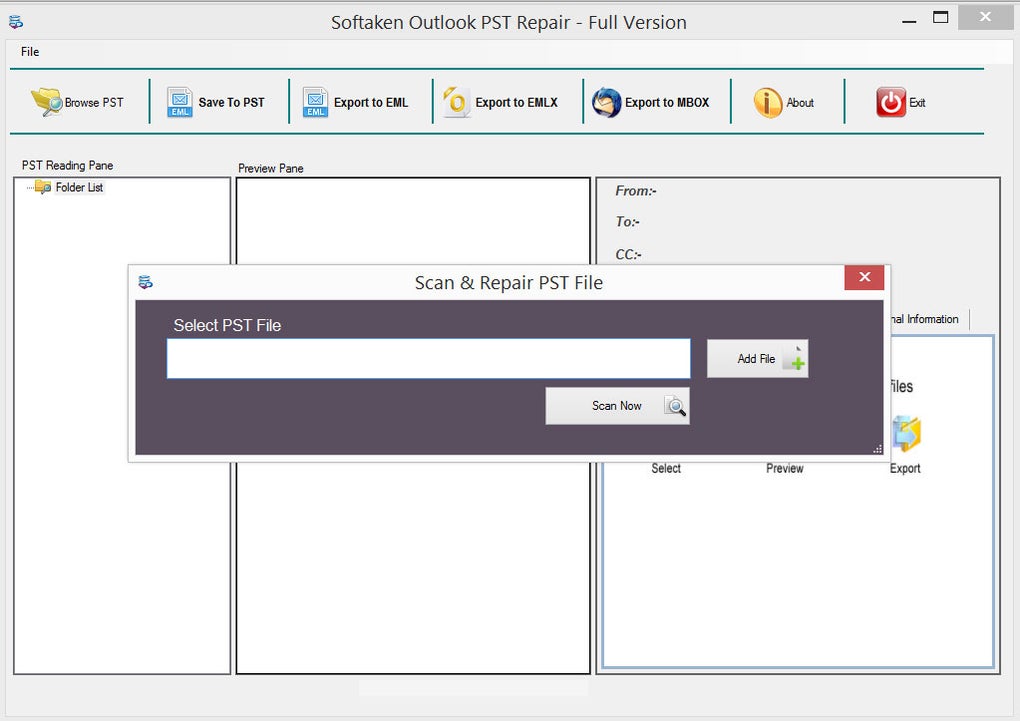Close the Scan & Repair PST File dialog
Screen dimensions: 1020x721
(864, 277)
